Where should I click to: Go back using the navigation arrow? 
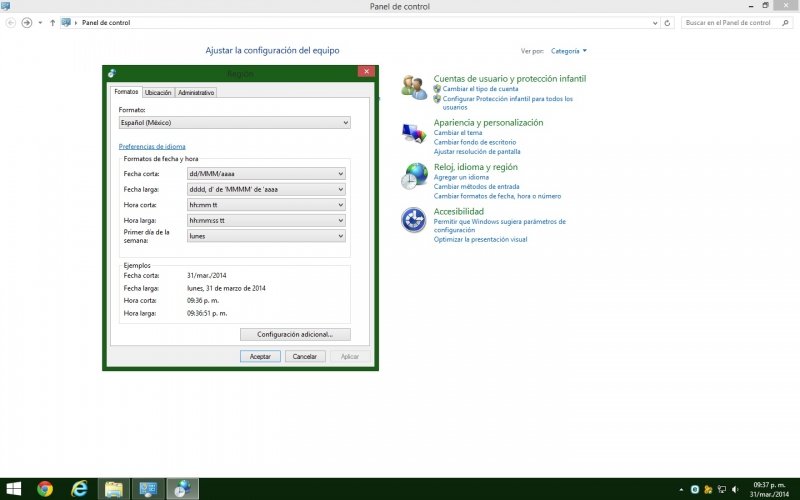(11, 22)
